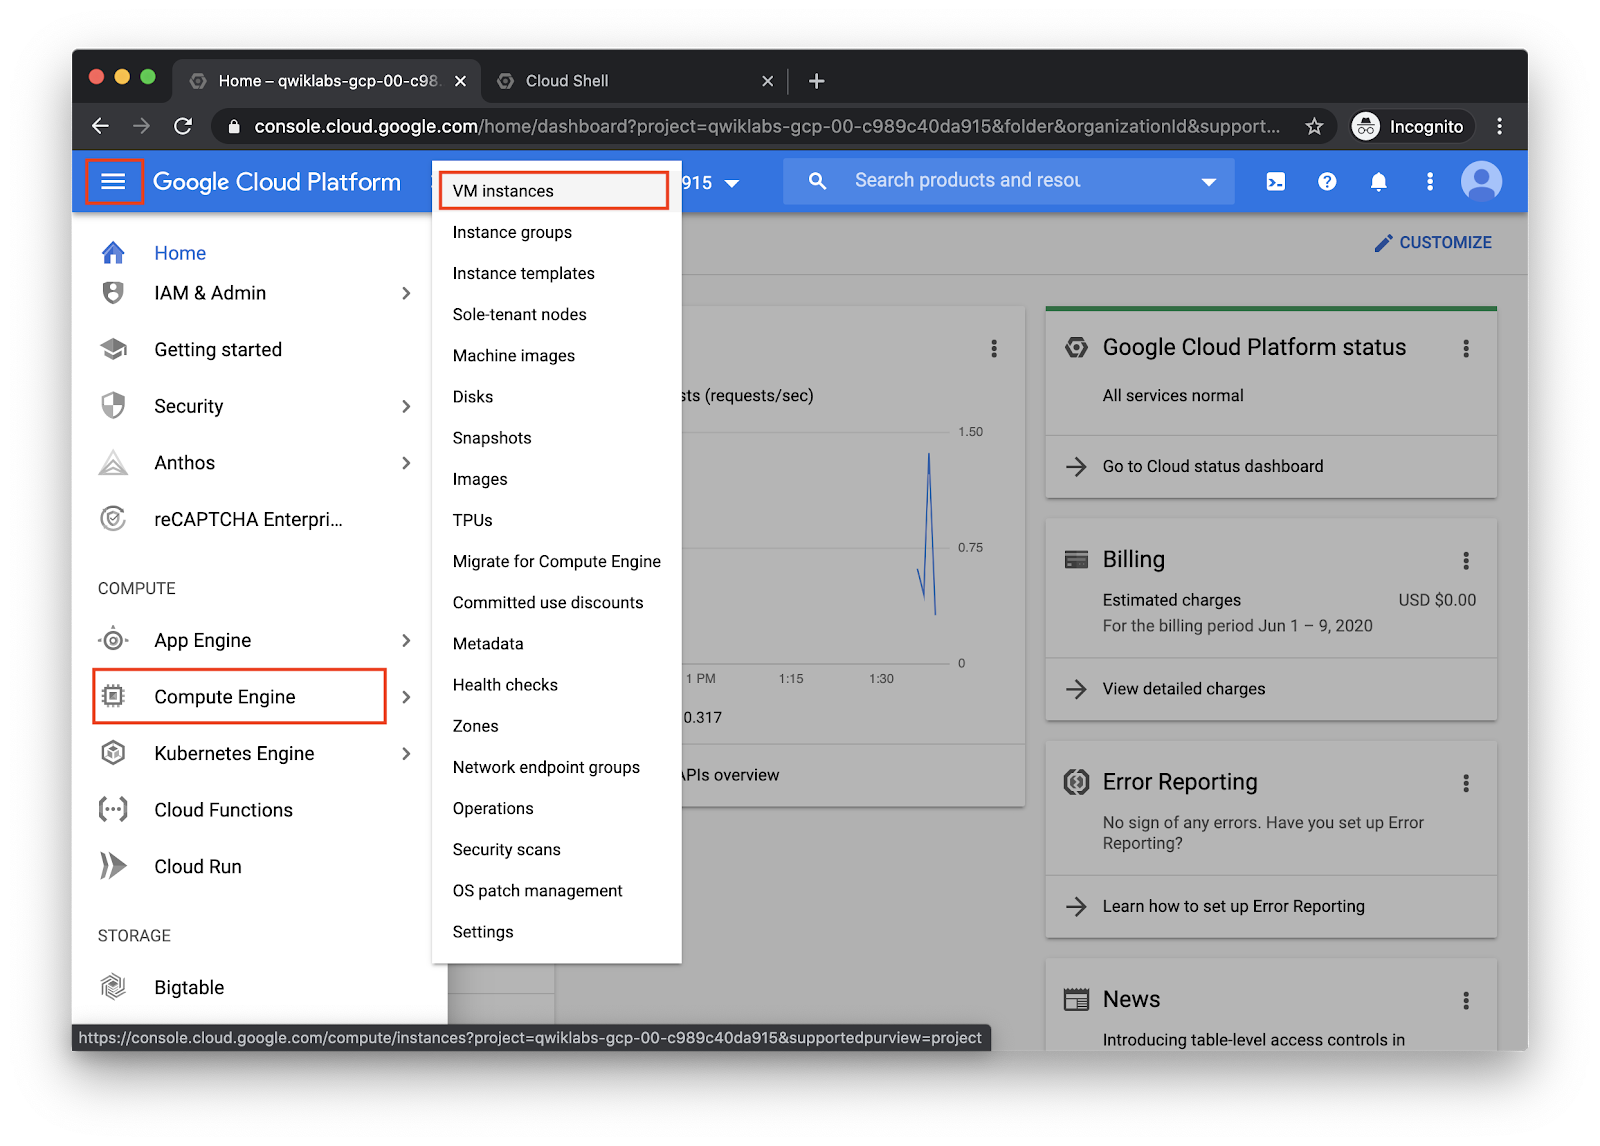Select Instance templates menu entry
Image resolution: width=1600 pixels, height=1146 pixels.
click(523, 273)
